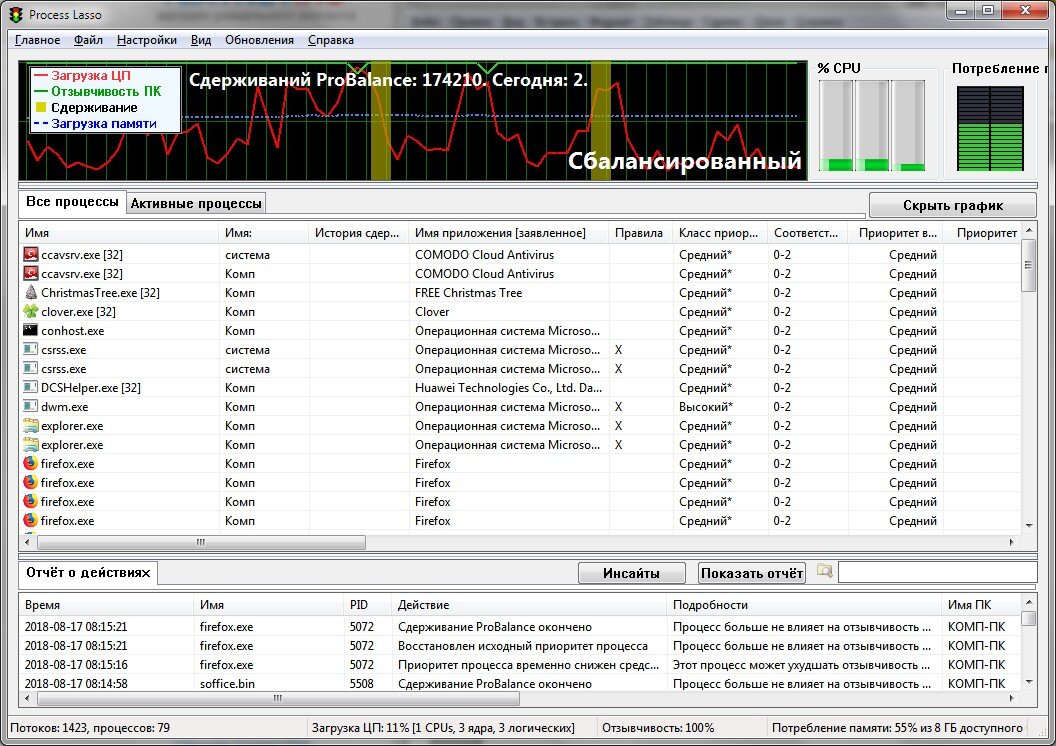The width and height of the screenshot is (1056, 746).
Task: Sort by Имя приложения [заявленное] column header
Action: (508, 233)
